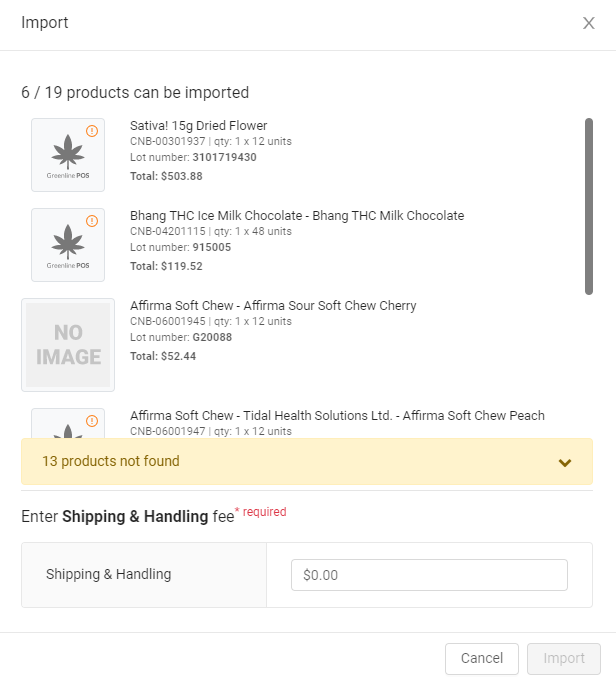Click Sativa! 15g Dried Flower cannabis leaf image
The width and height of the screenshot is (616, 678).
pos(68,154)
